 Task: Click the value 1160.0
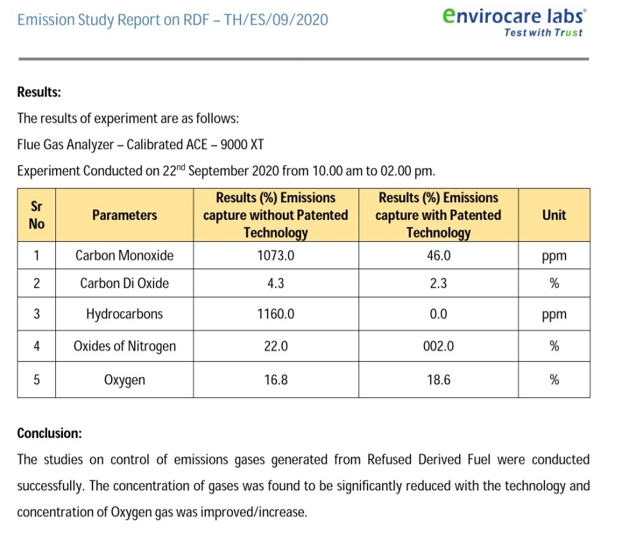[x=276, y=314]
